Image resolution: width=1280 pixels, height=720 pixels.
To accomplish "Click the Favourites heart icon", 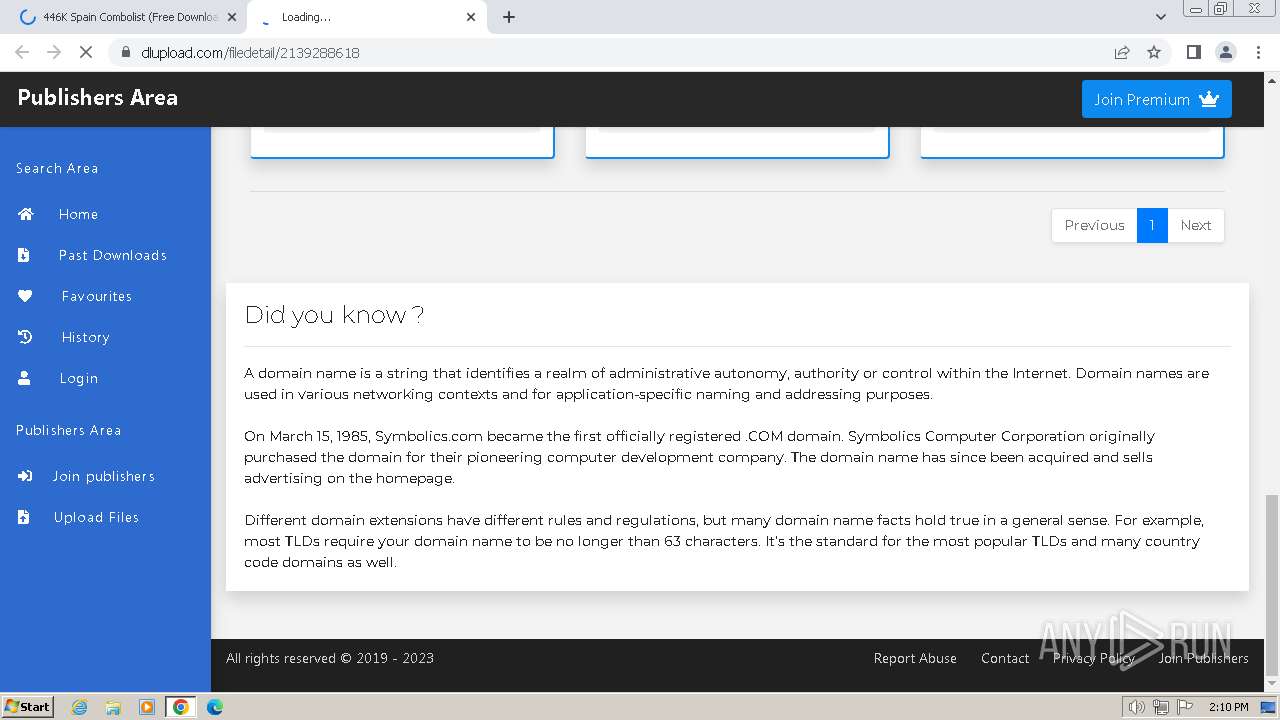I will 25,296.
